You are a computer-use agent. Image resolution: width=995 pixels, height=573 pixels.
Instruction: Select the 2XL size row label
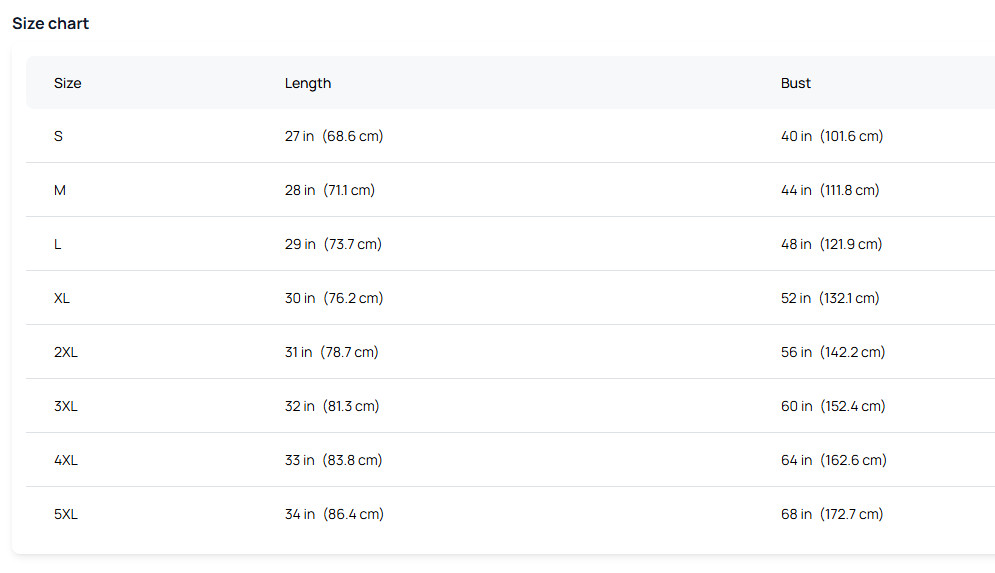(66, 352)
